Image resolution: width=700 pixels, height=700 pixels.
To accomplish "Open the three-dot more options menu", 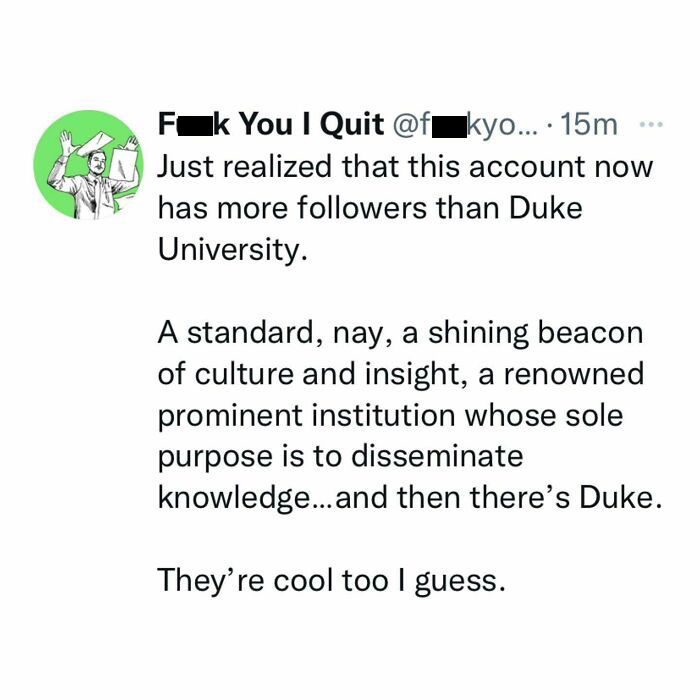I will (x=650, y=125).
